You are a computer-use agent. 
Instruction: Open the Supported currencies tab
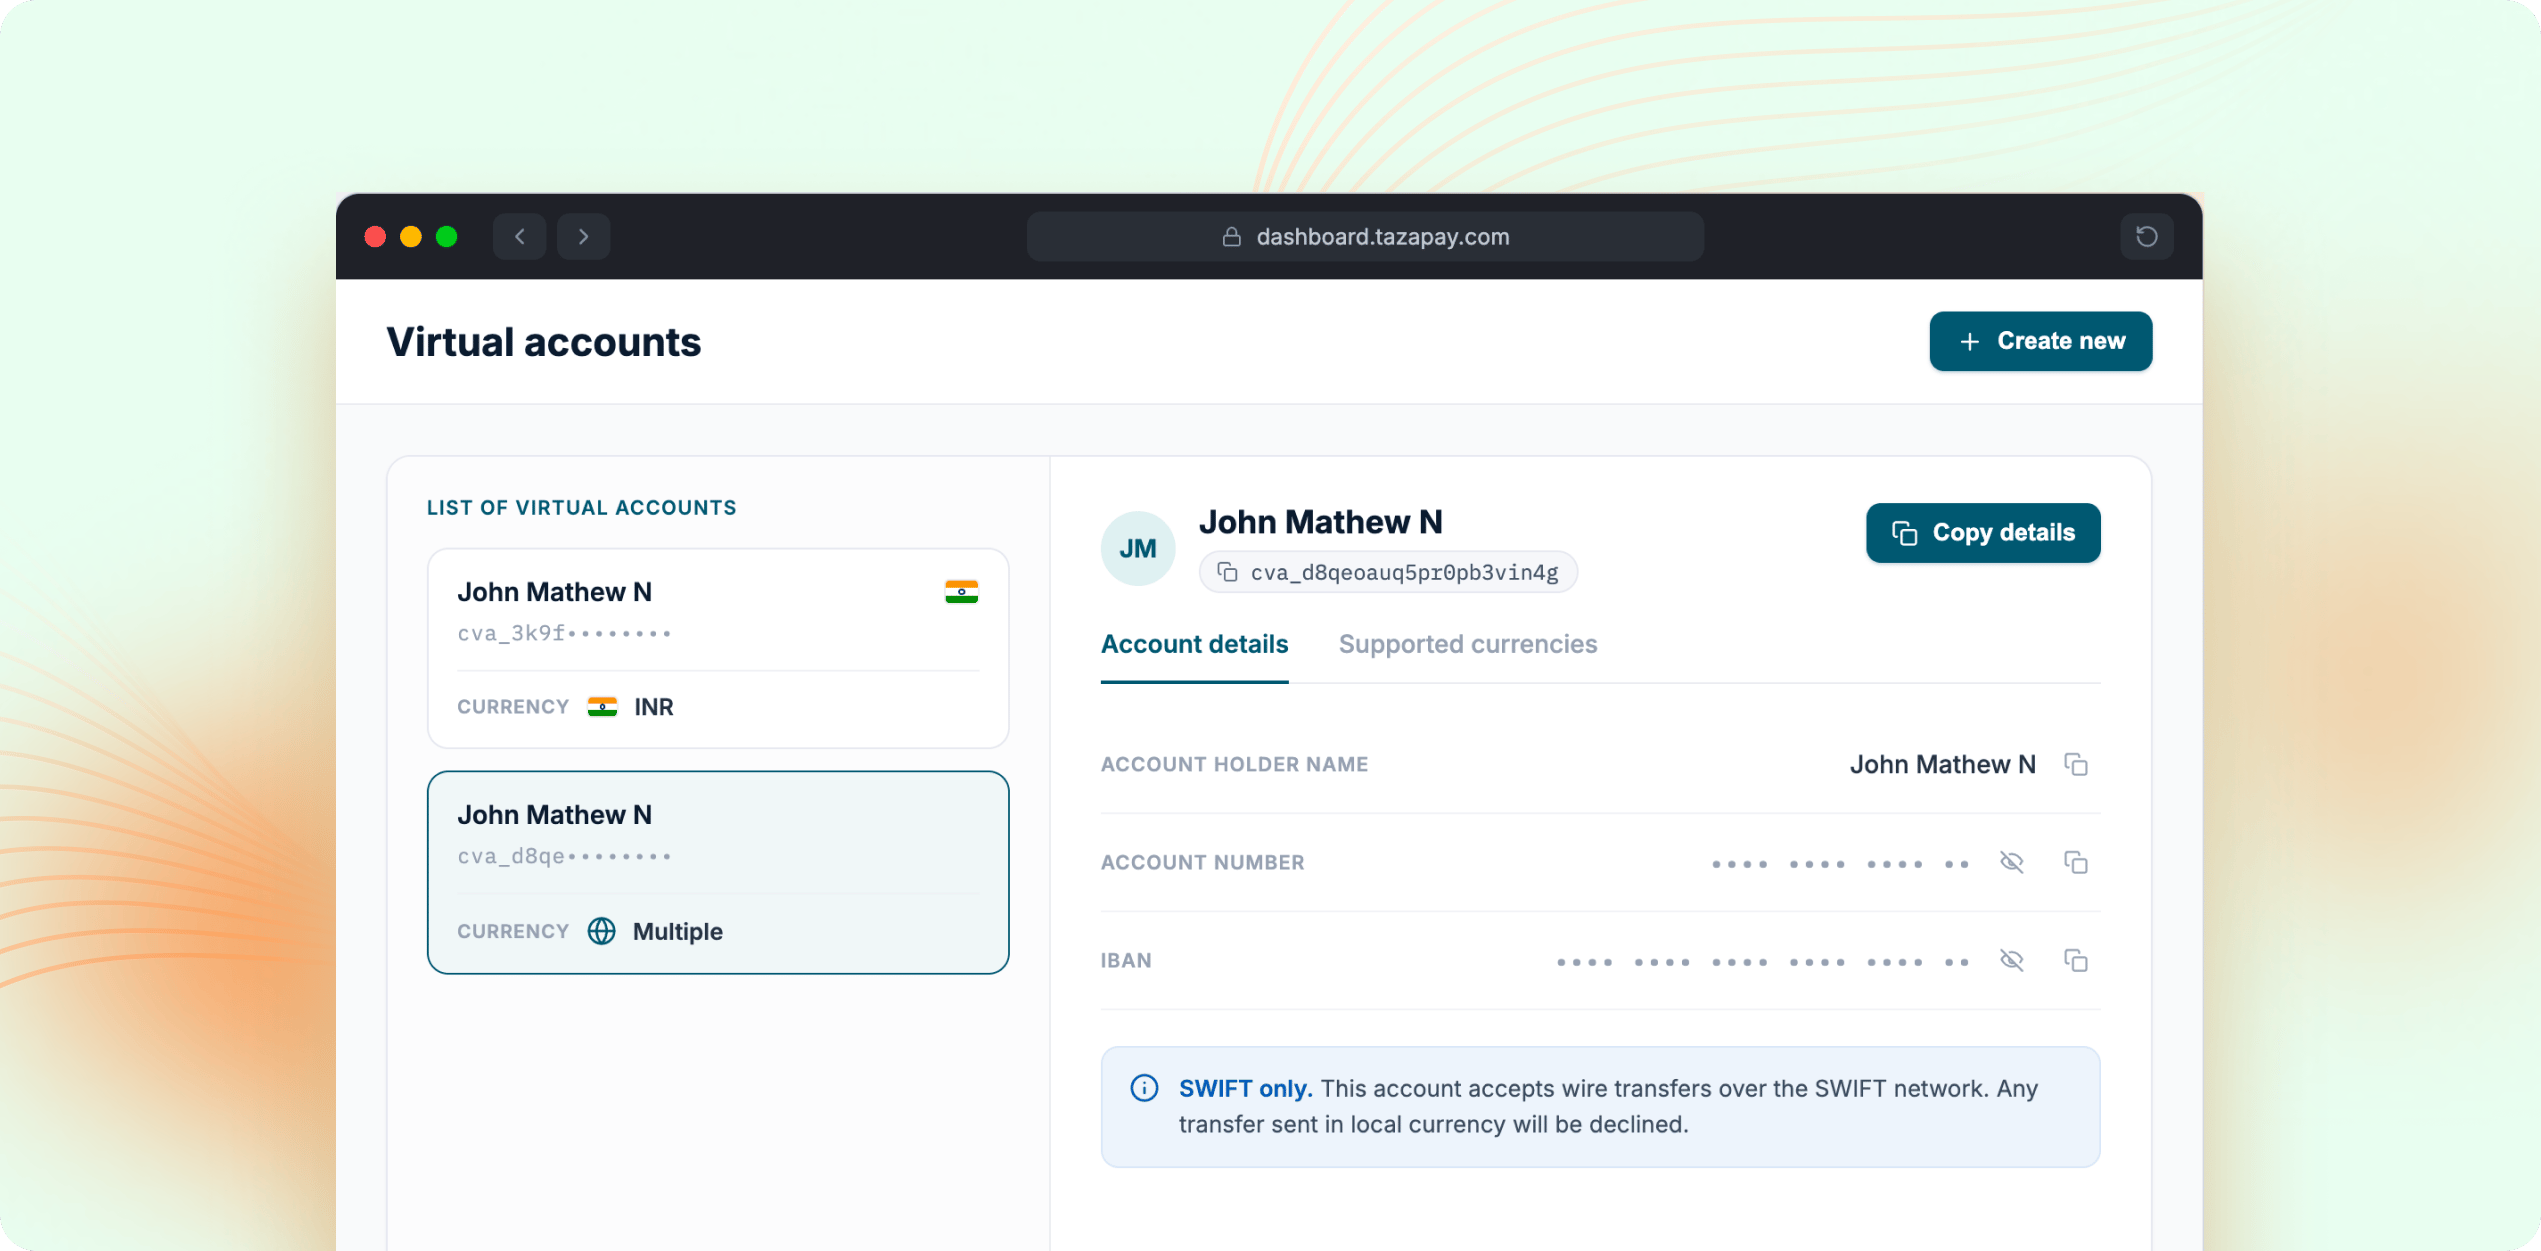tap(1468, 645)
